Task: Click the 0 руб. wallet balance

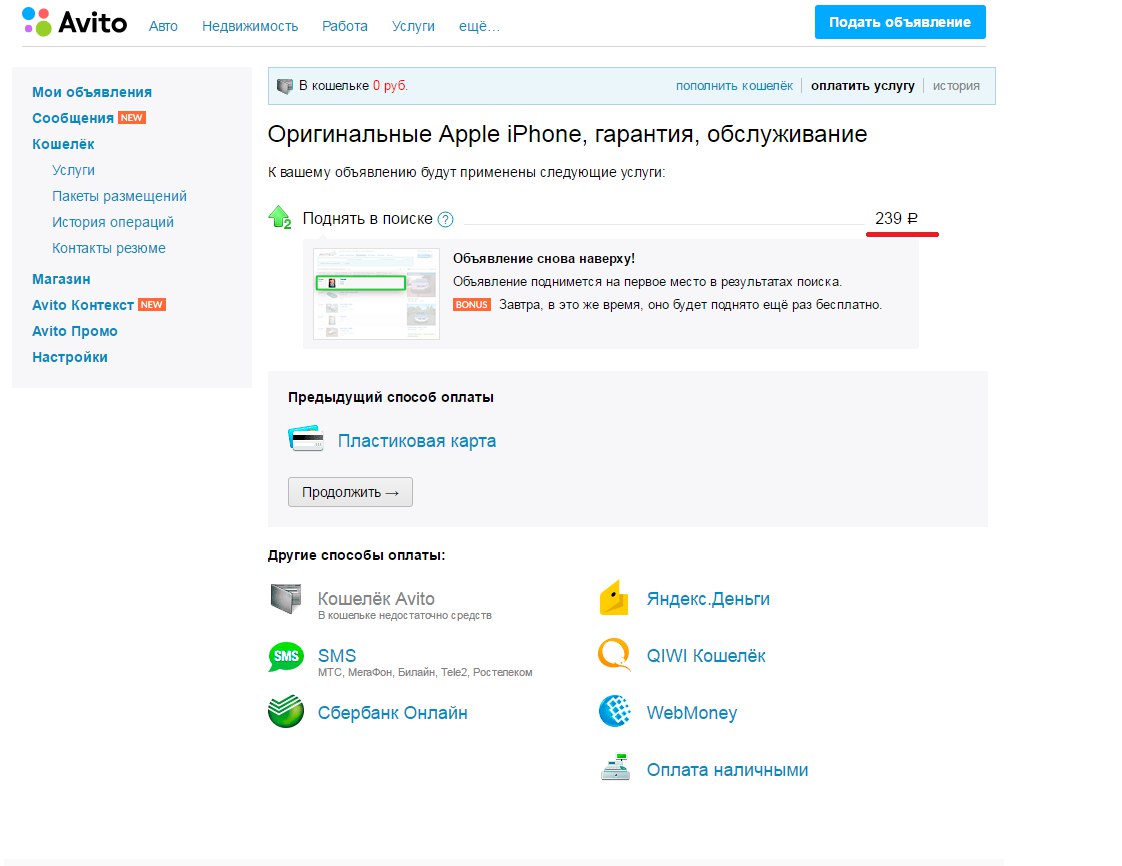Action: (390, 86)
